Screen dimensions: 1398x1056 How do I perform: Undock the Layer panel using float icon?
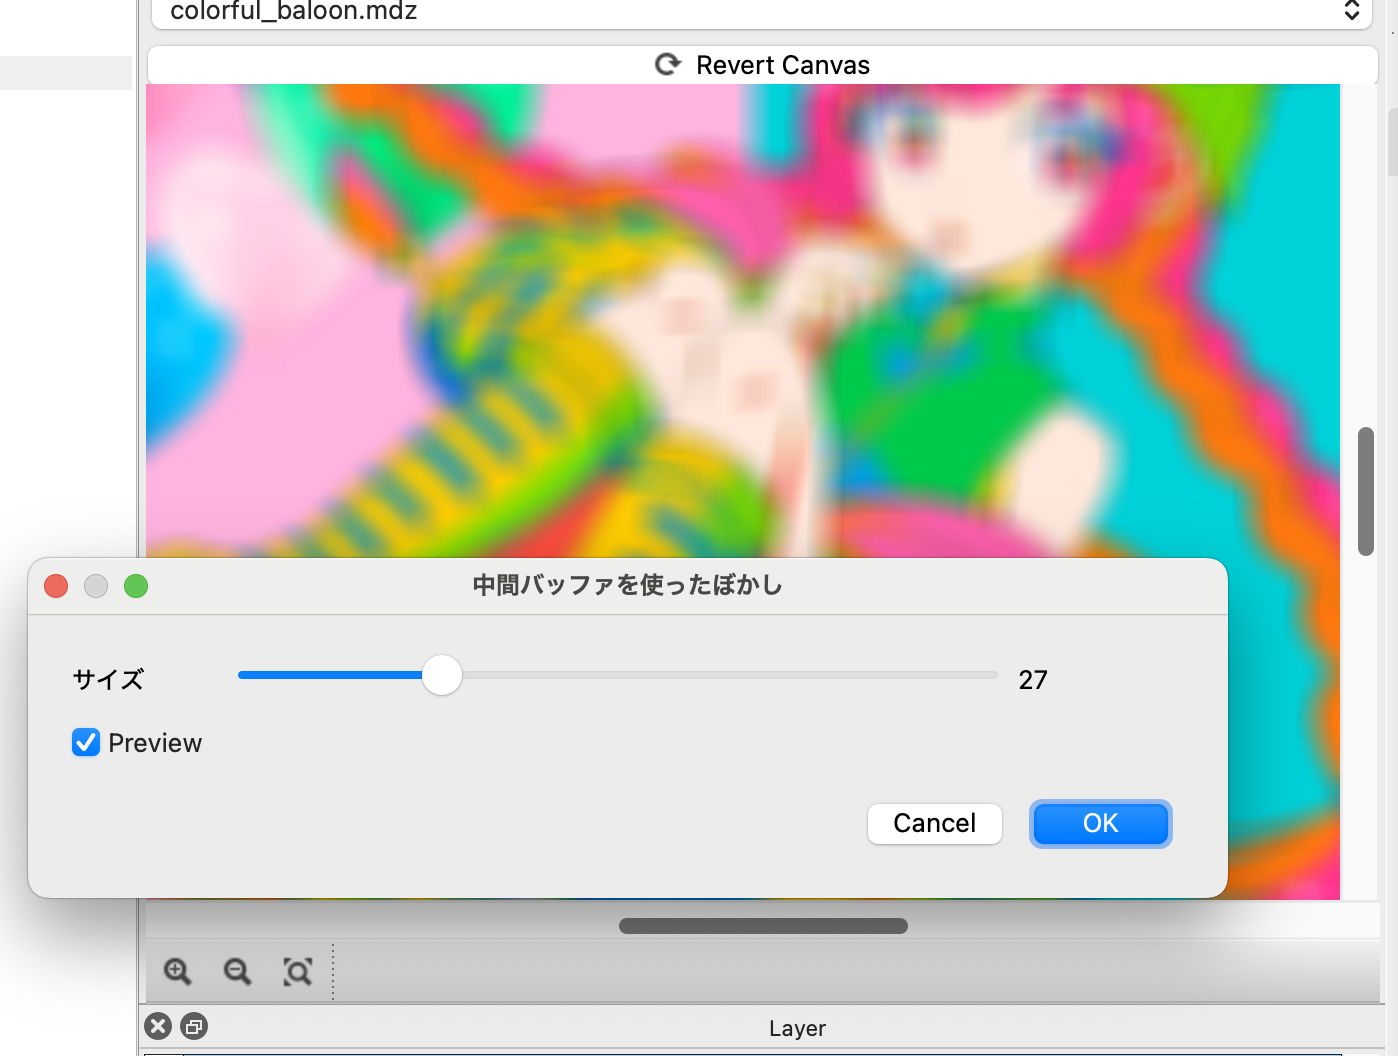pyautogui.click(x=194, y=1026)
